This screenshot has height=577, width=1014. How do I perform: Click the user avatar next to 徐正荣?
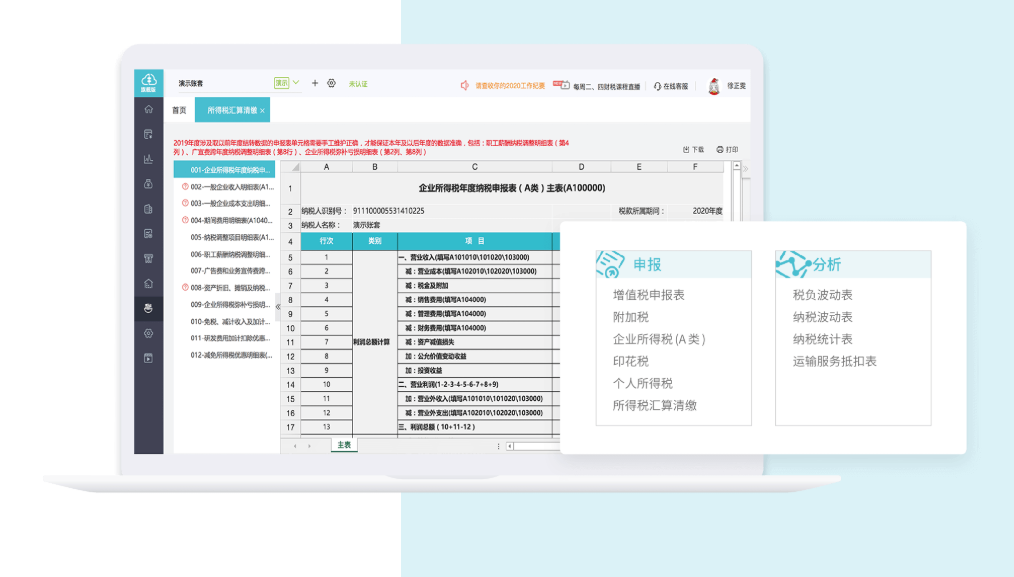click(x=714, y=86)
